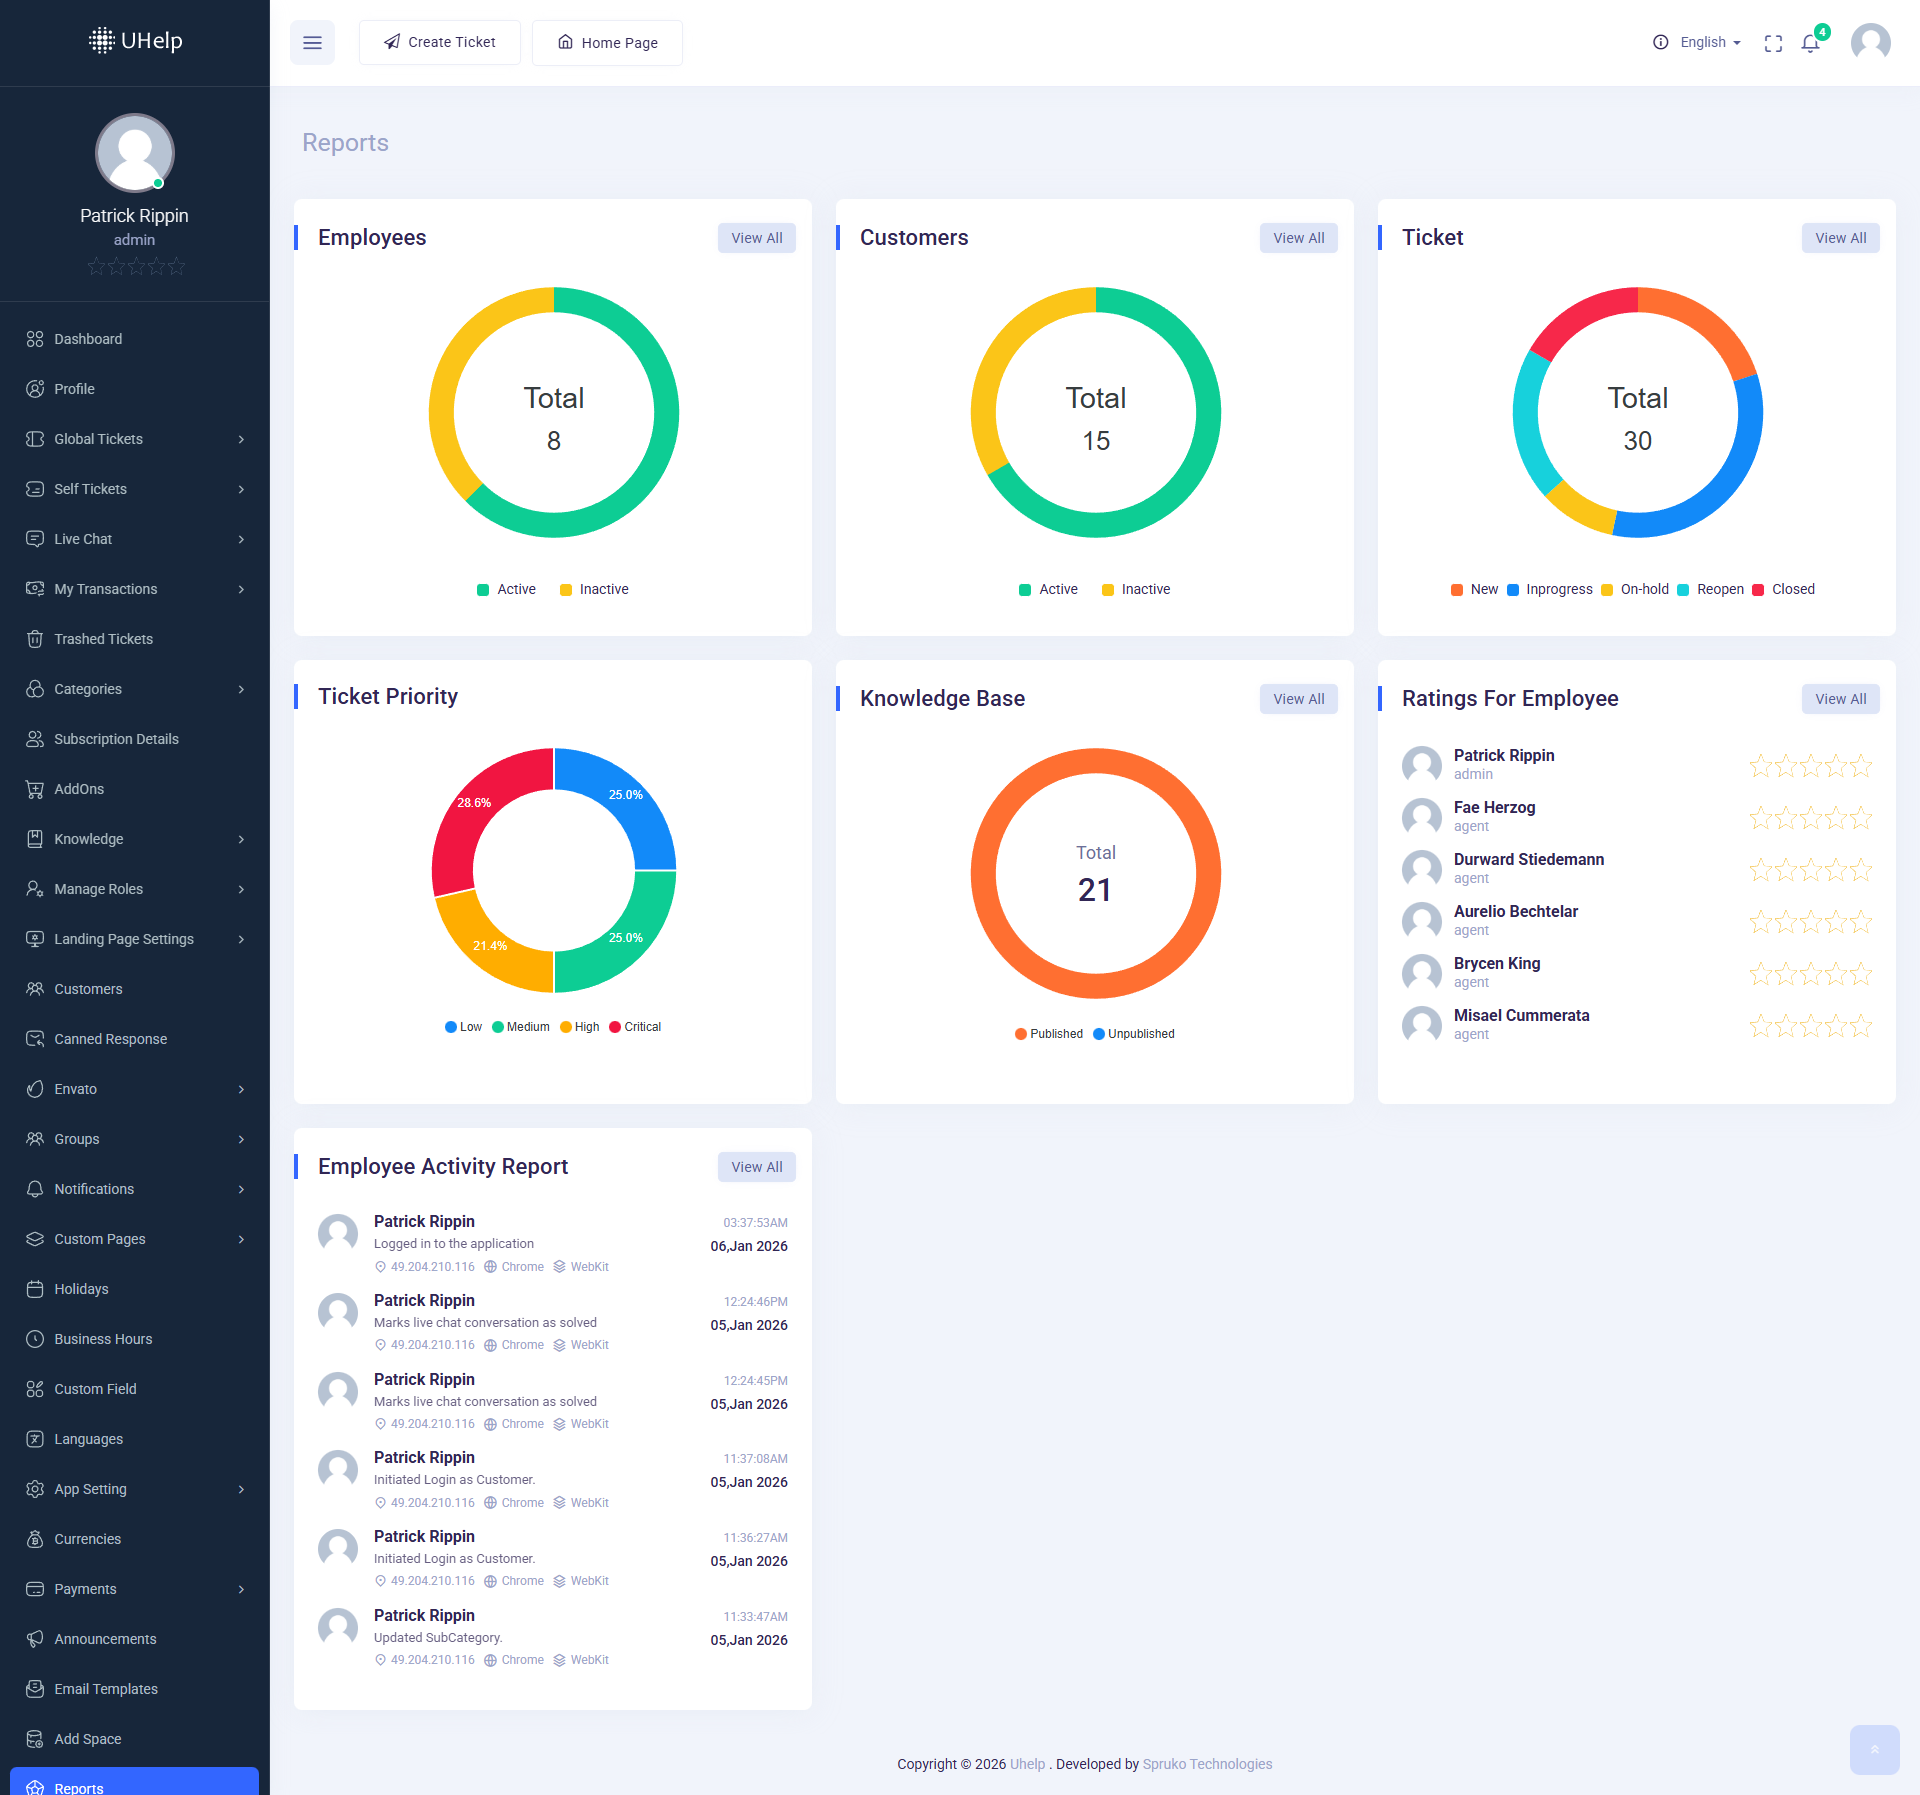
Task: Click the Holidays calendar icon
Action: tap(35, 1289)
